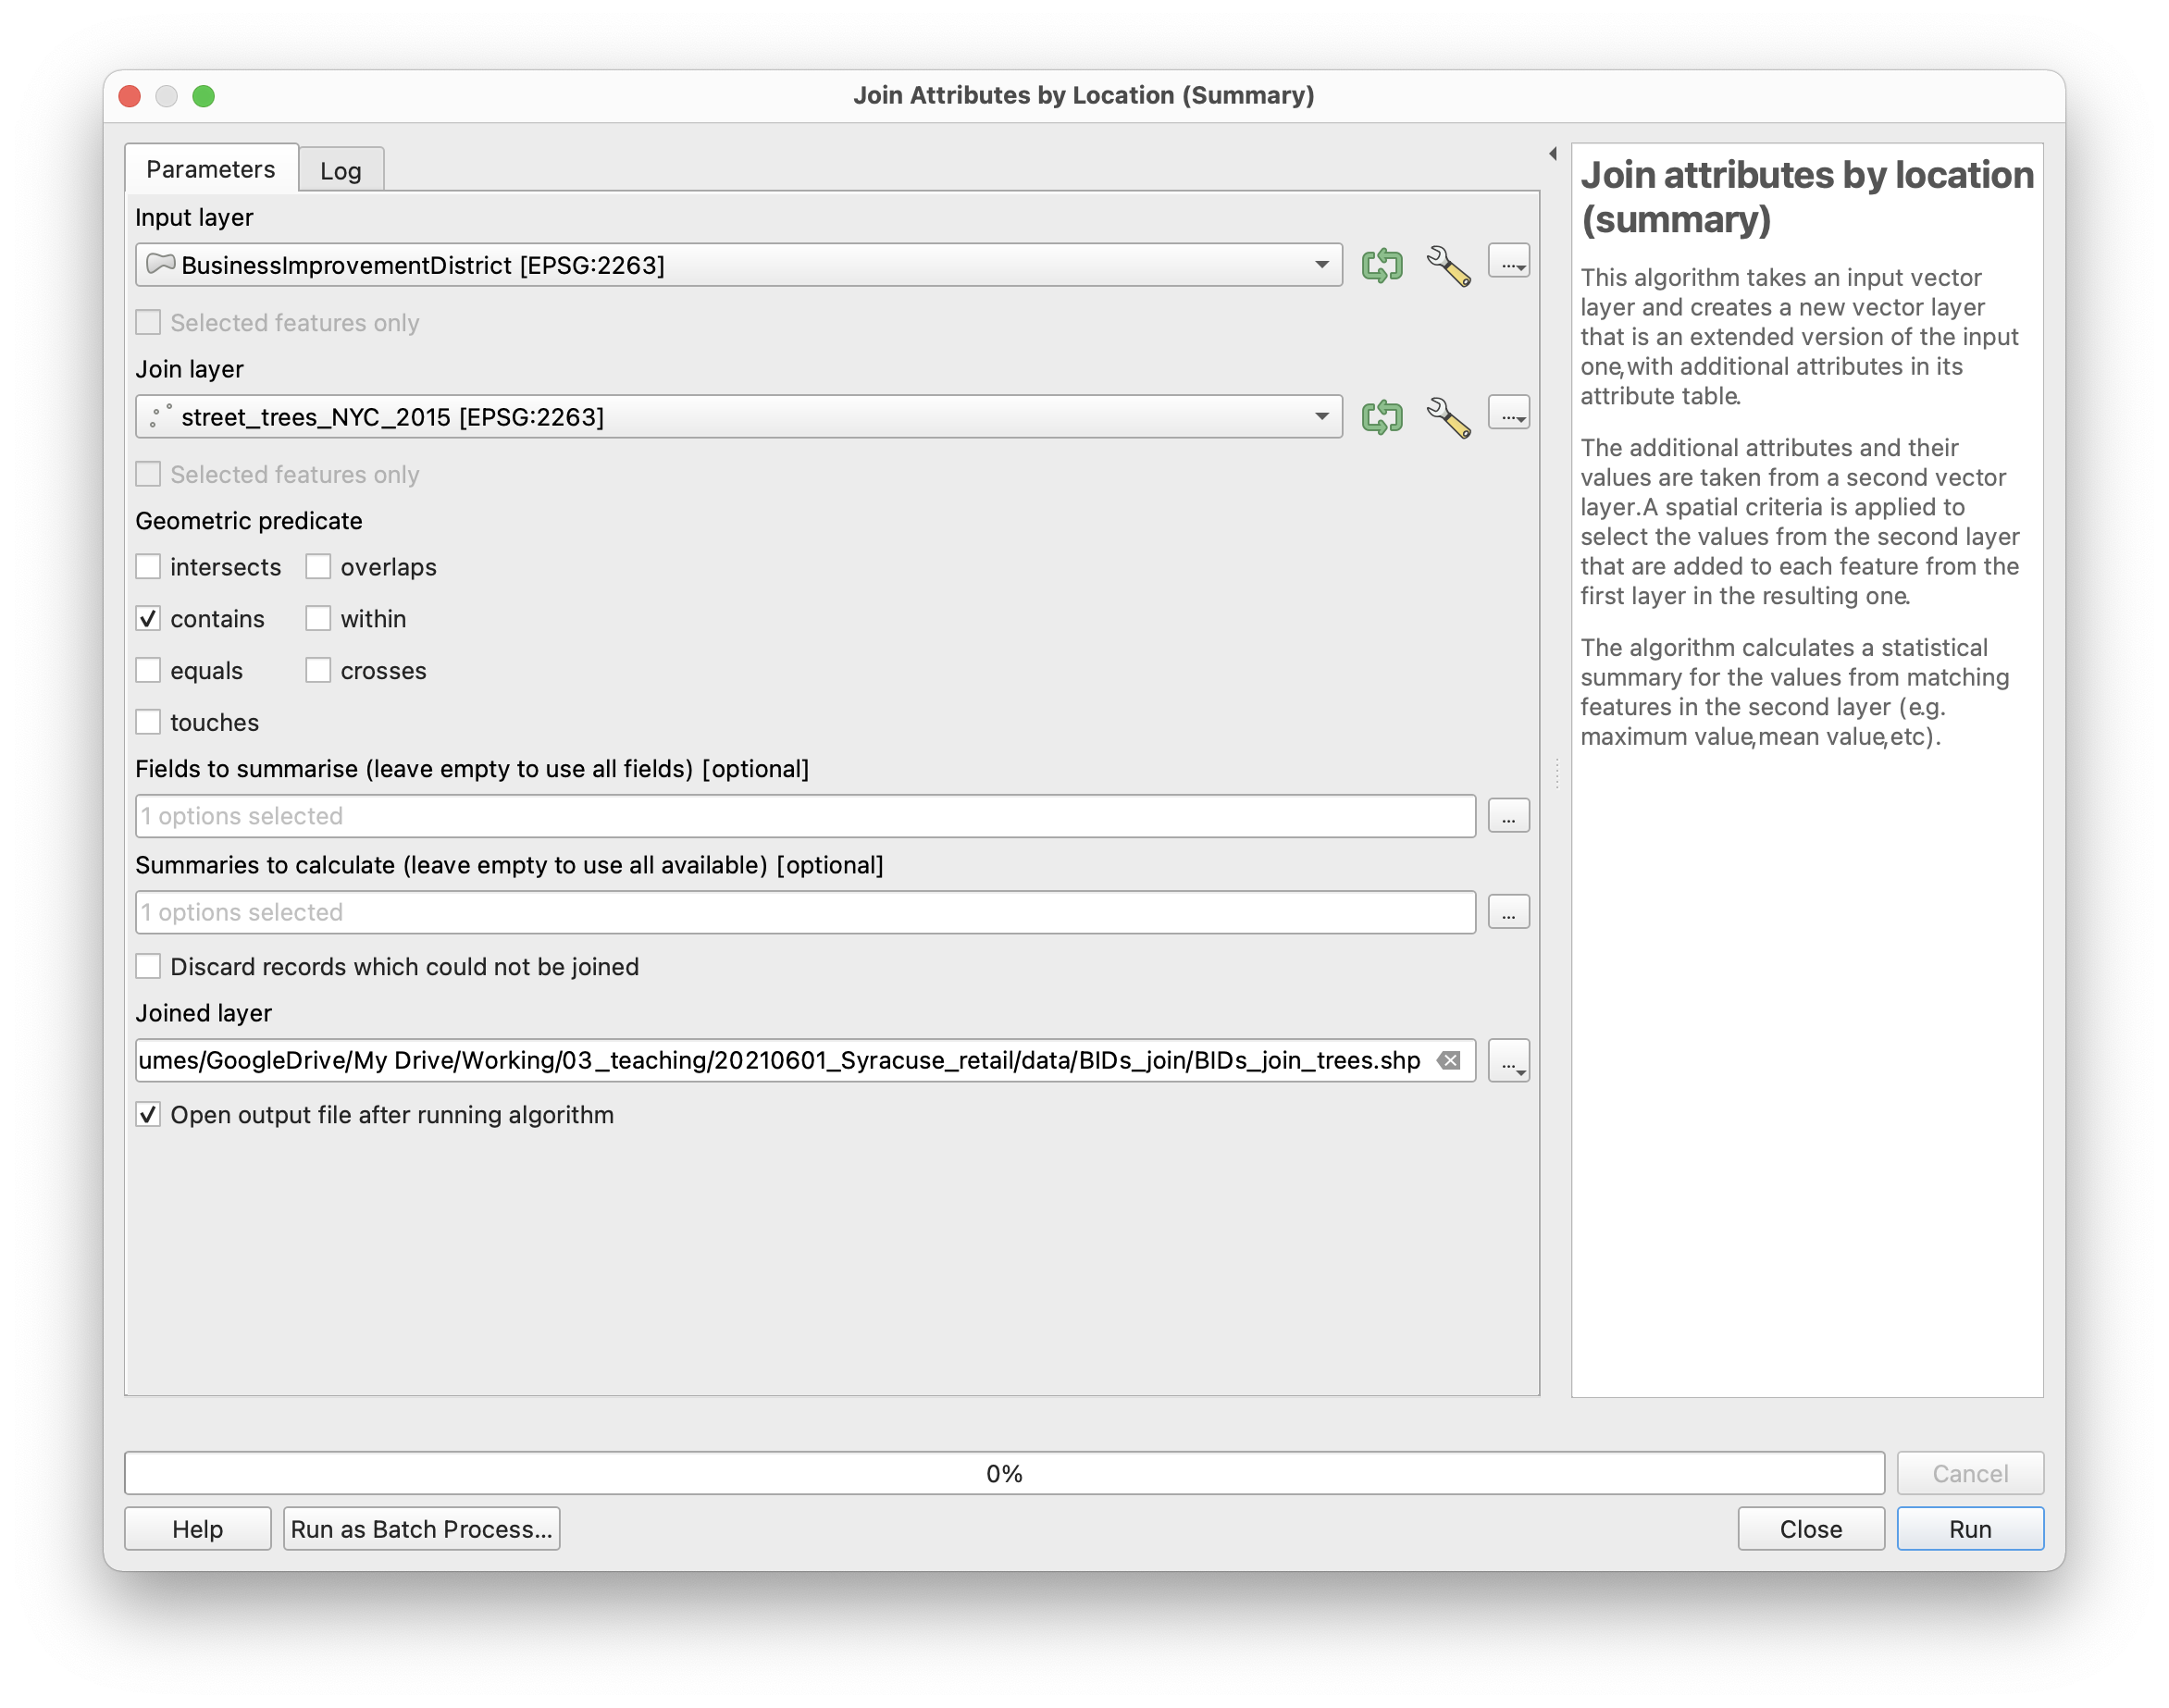Image resolution: width=2169 pixels, height=1708 pixels.
Task: Check Discard records which could not be joined
Action: tap(148, 967)
